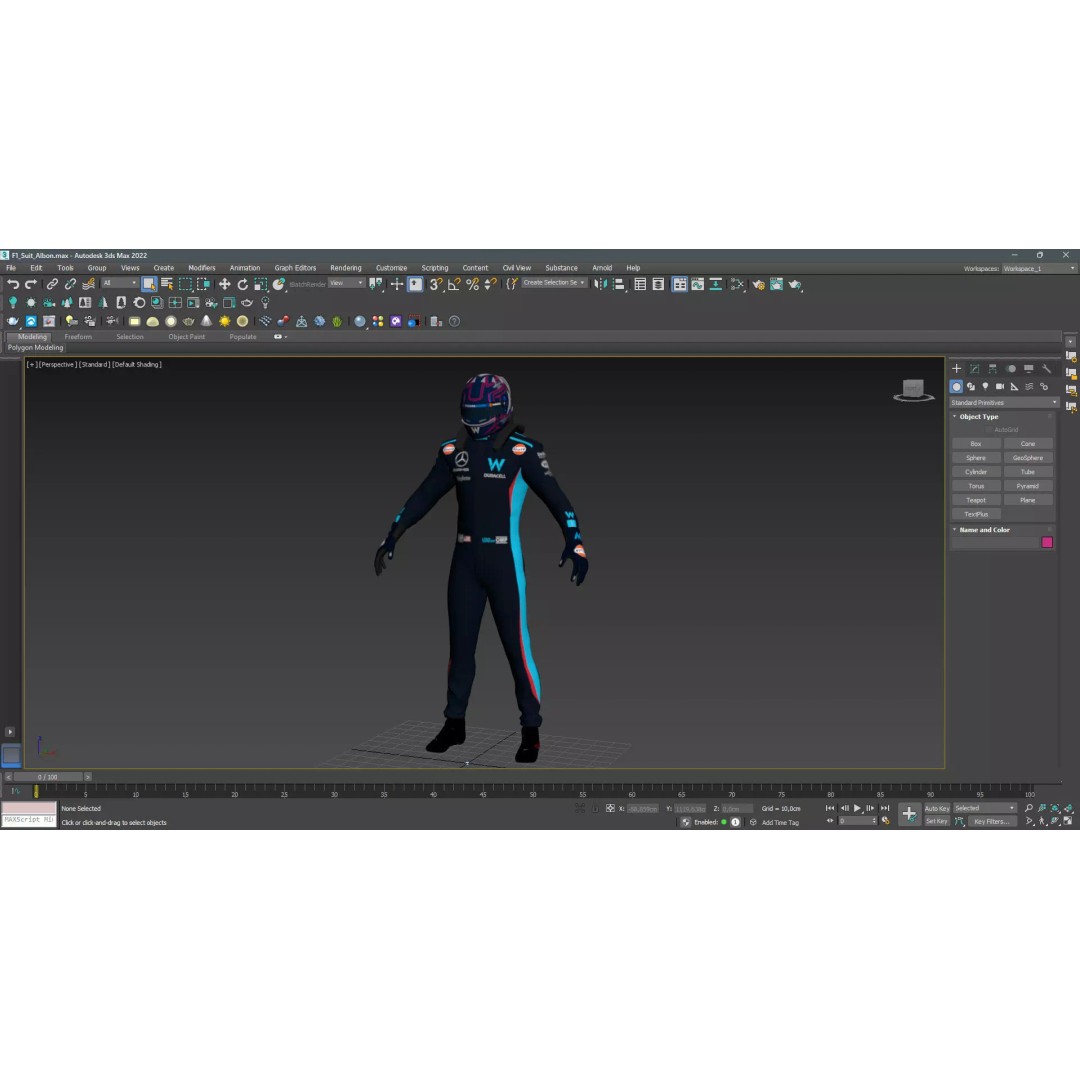This screenshot has height=1080, width=1080.
Task: Open the Reference Coordinate System dropdown
Action: pos(345,283)
